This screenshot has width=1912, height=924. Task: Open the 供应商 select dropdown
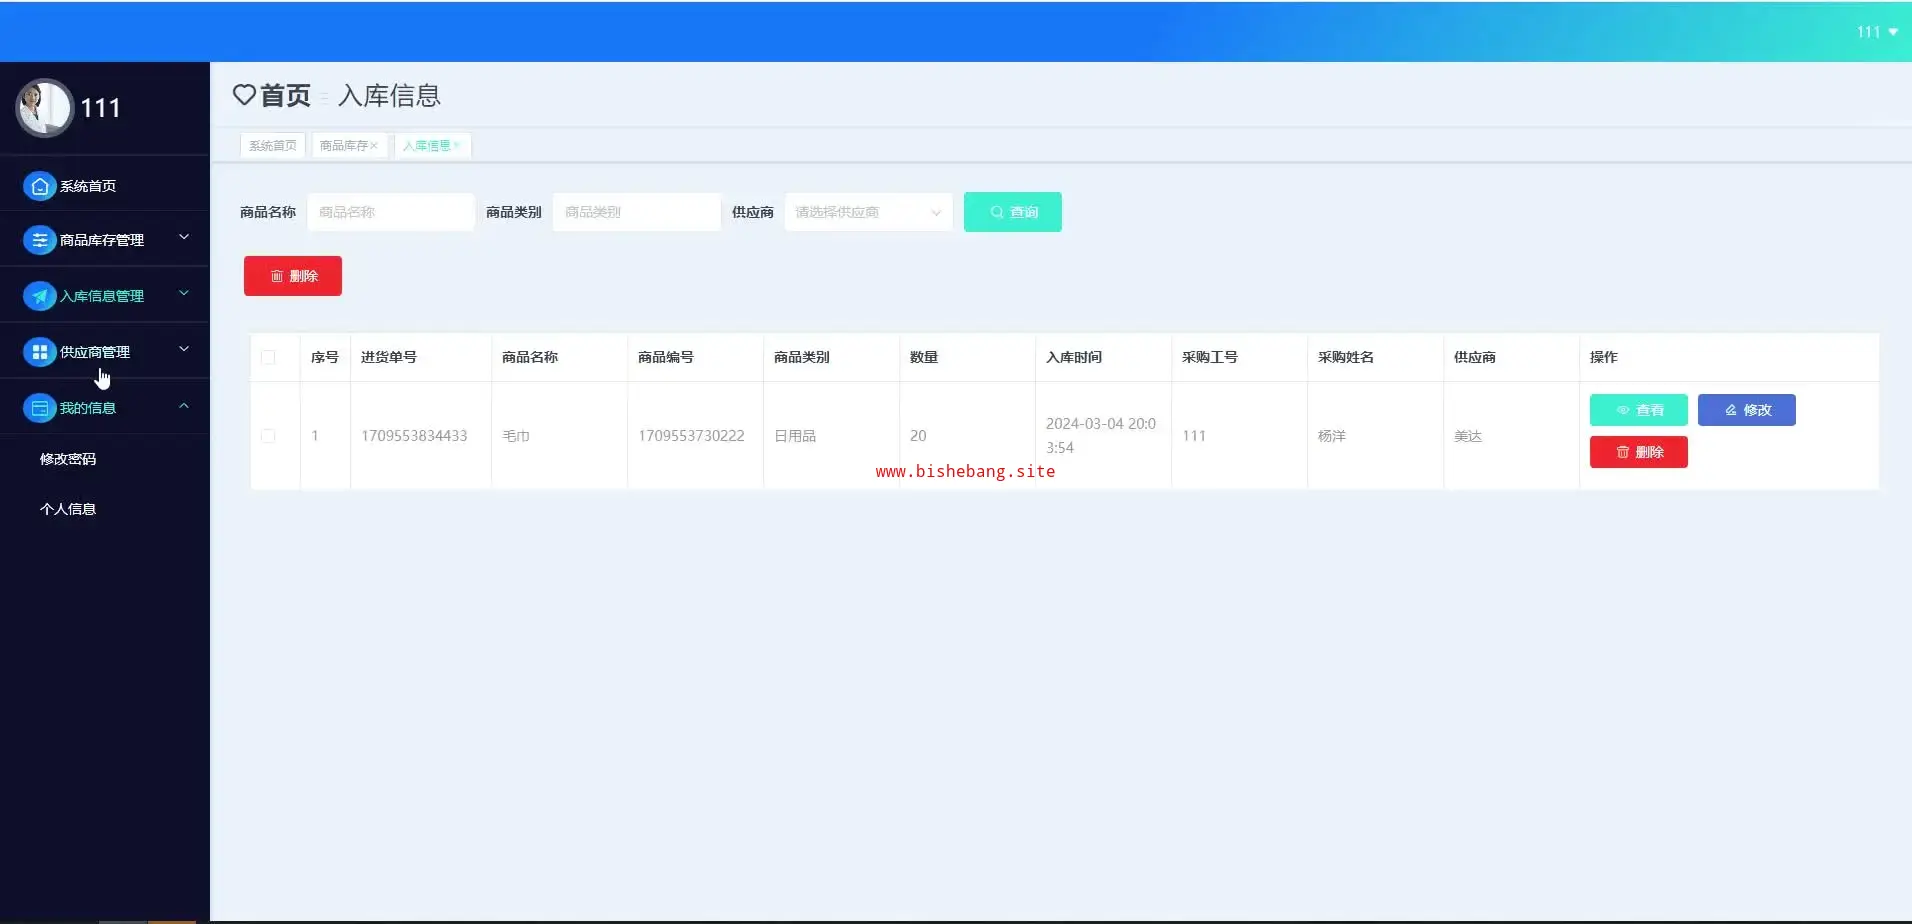click(x=868, y=212)
